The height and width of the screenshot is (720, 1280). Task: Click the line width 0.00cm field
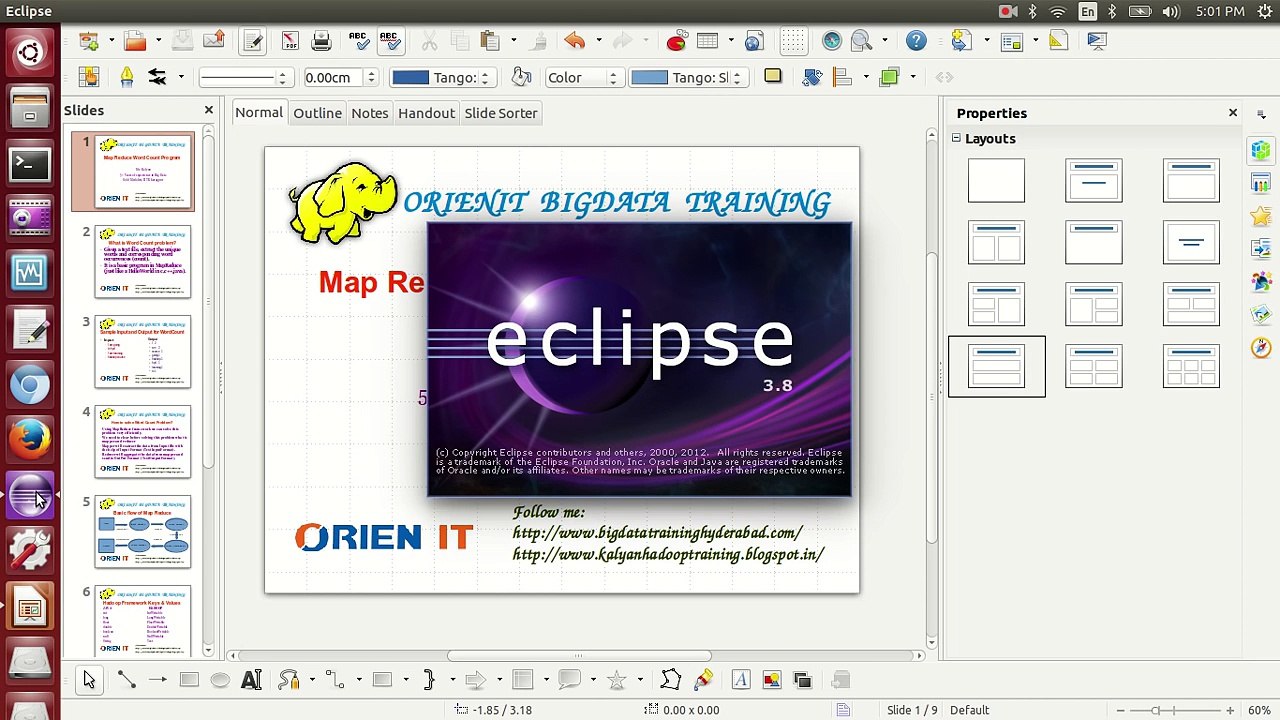click(332, 77)
